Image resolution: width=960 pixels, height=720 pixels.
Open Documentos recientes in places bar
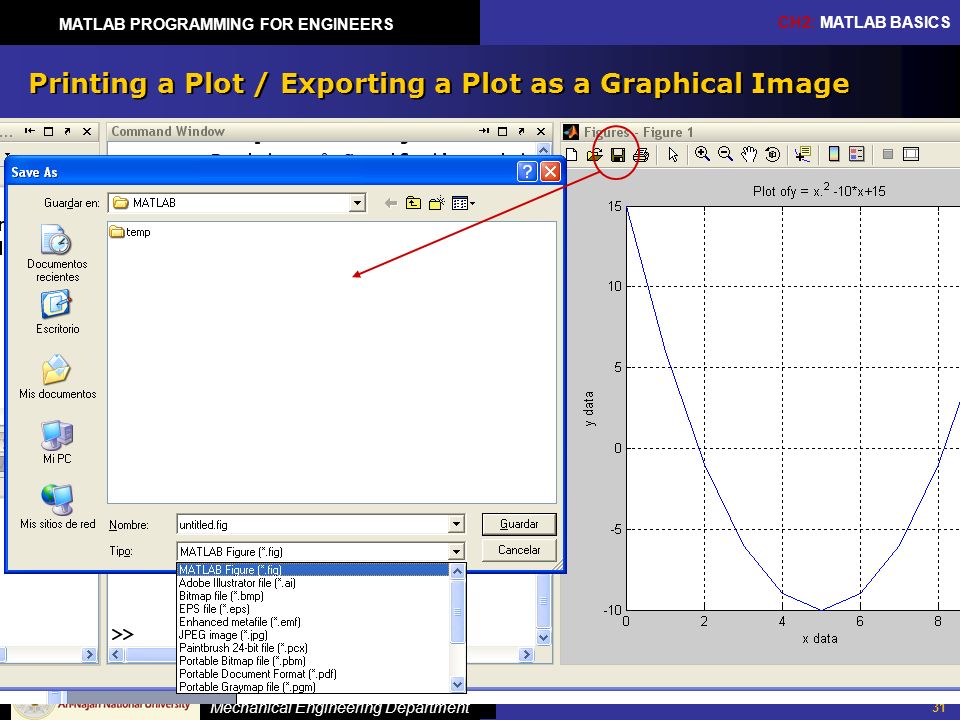[57, 253]
